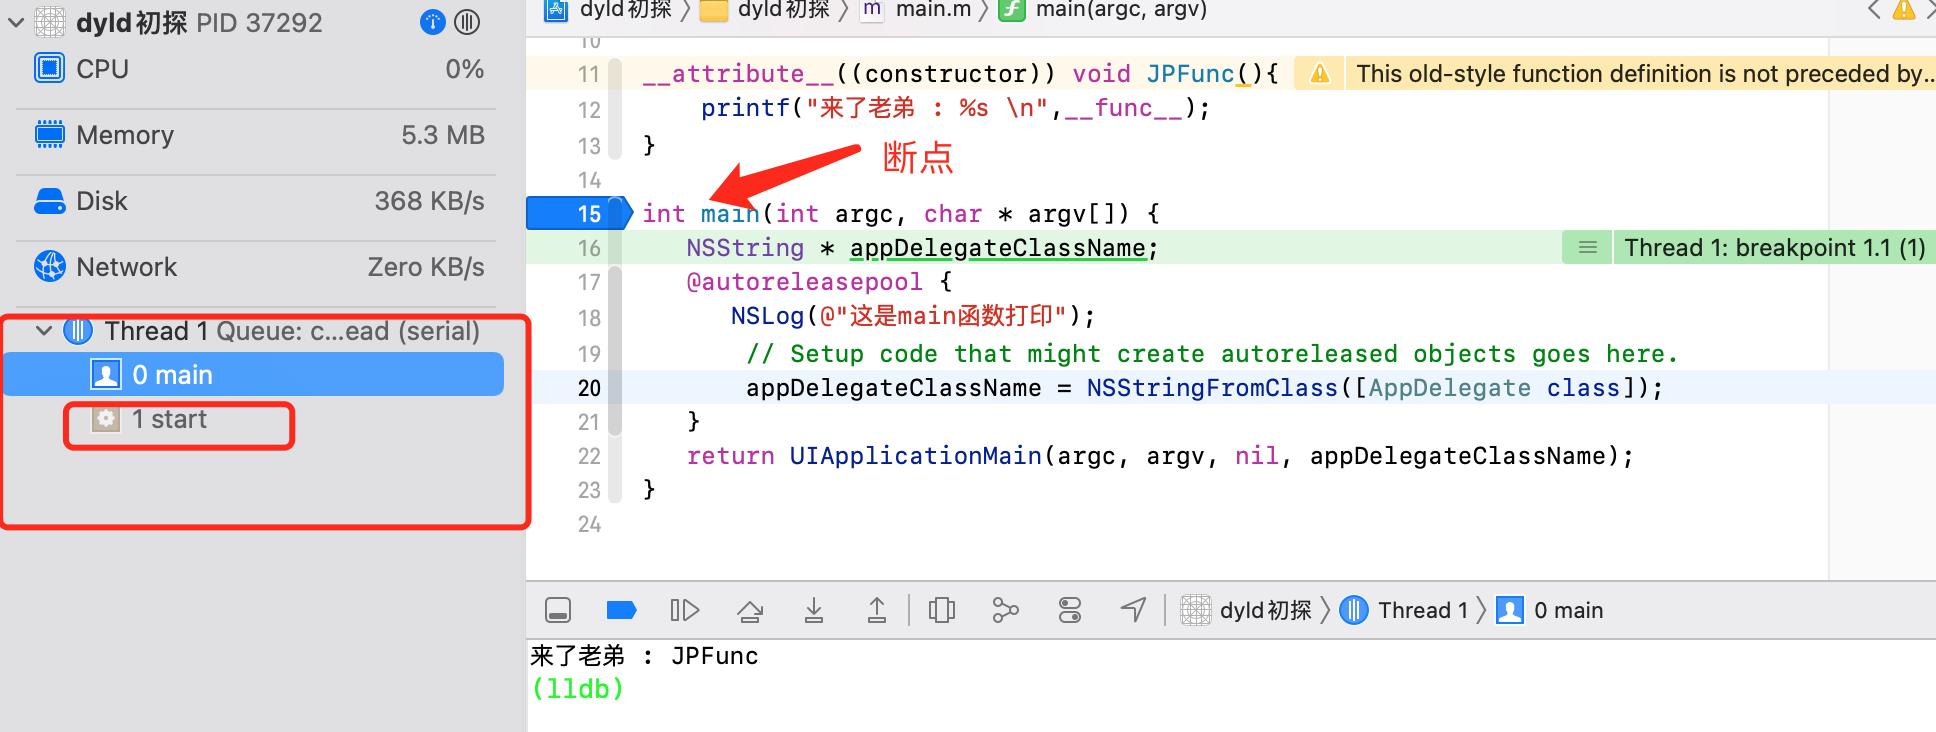The height and width of the screenshot is (732, 1936).
Task: Select Thread 1 in debug bar breadcrumb
Action: 1403,610
